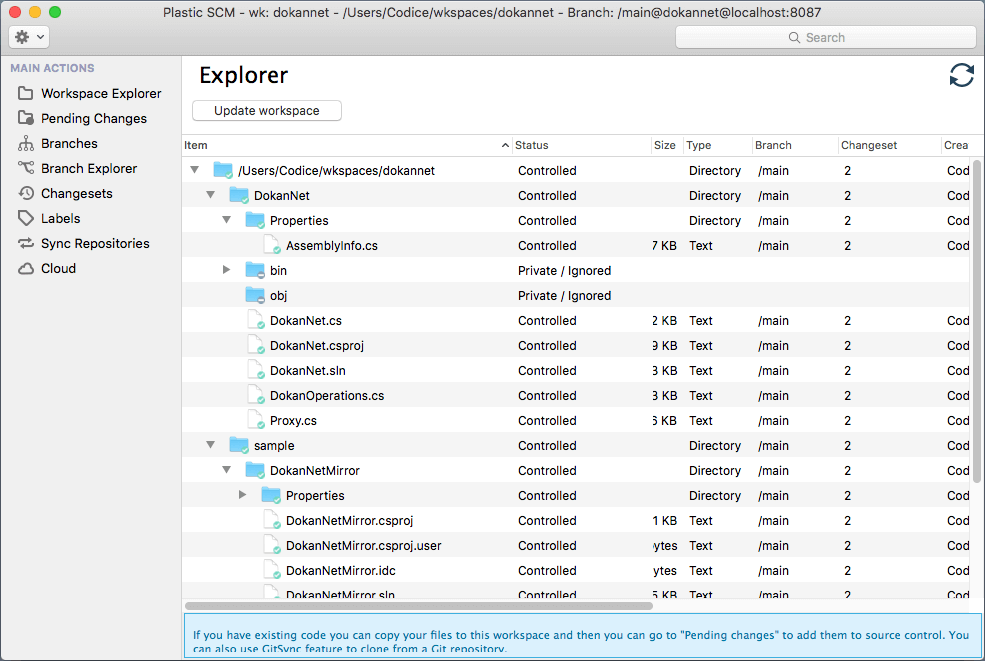985x661 pixels.
Task: Click the Properties folder icon under DokanNetMirror
Action: click(271, 495)
